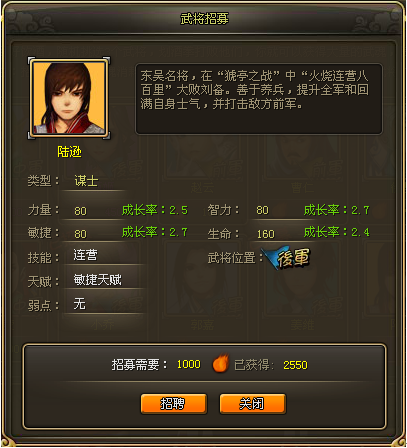This screenshot has height=448, width=407.
Task: Click the 弱点 value 无
Action: pyautogui.click(x=80, y=304)
